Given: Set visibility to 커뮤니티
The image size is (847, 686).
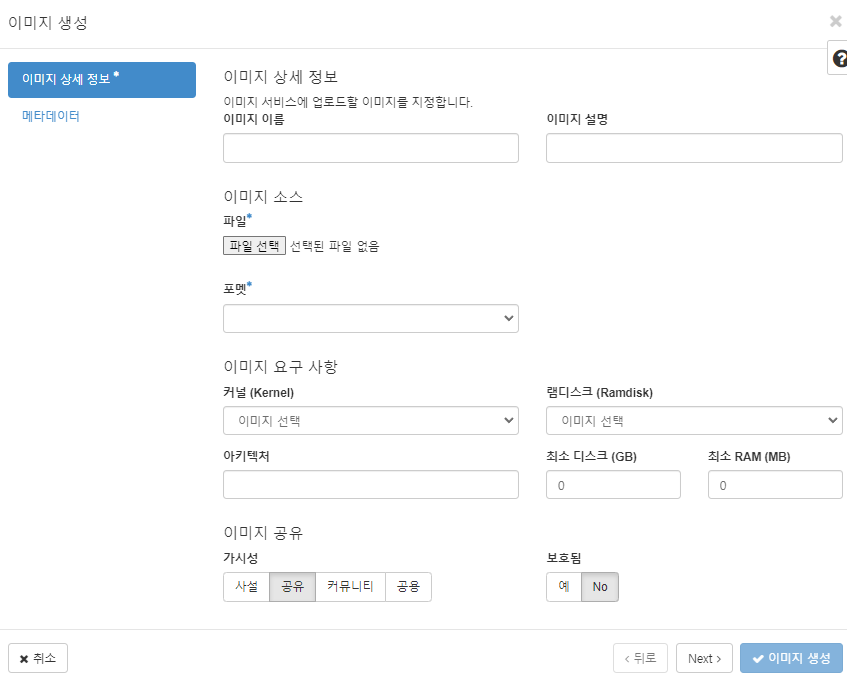Looking at the screenshot, I should (x=350, y=587).
